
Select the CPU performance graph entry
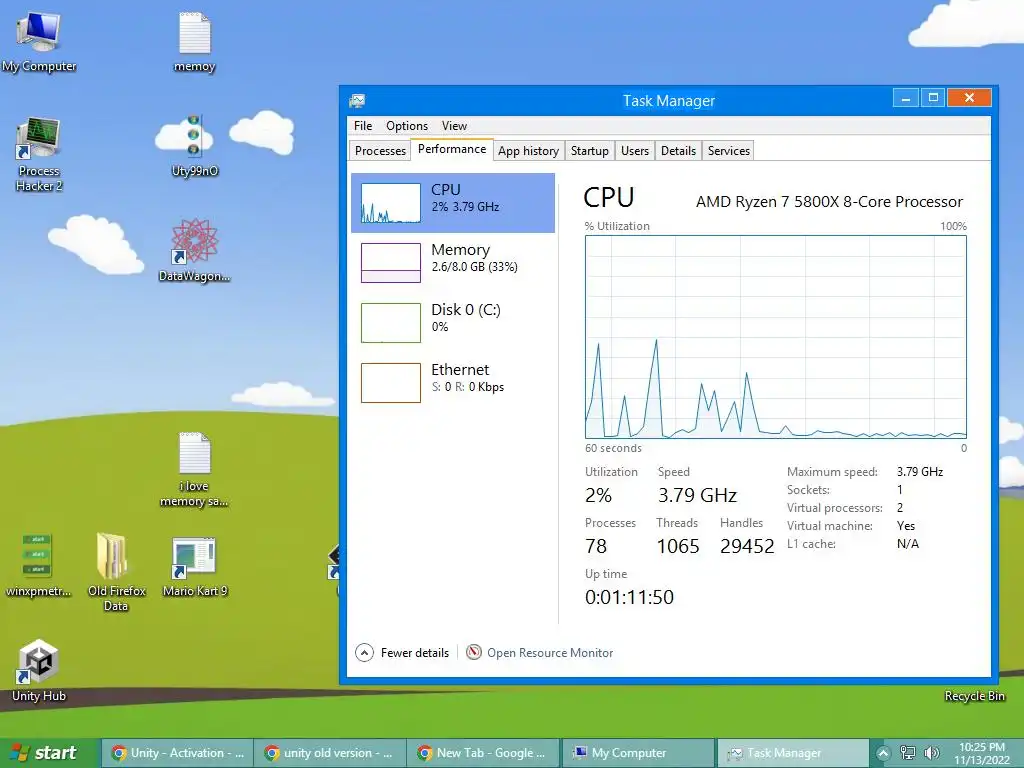click(x=453, y=203)
